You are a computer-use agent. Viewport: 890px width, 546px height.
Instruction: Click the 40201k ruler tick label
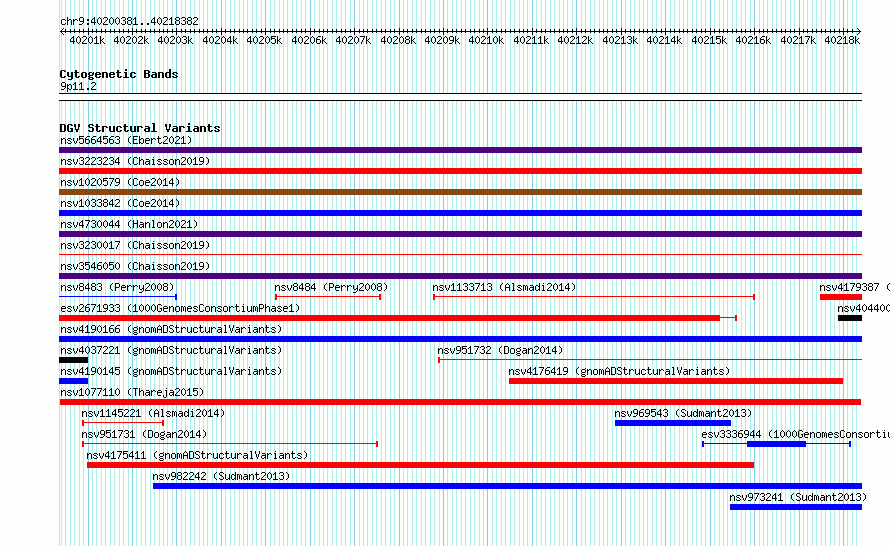click(87, 40)
